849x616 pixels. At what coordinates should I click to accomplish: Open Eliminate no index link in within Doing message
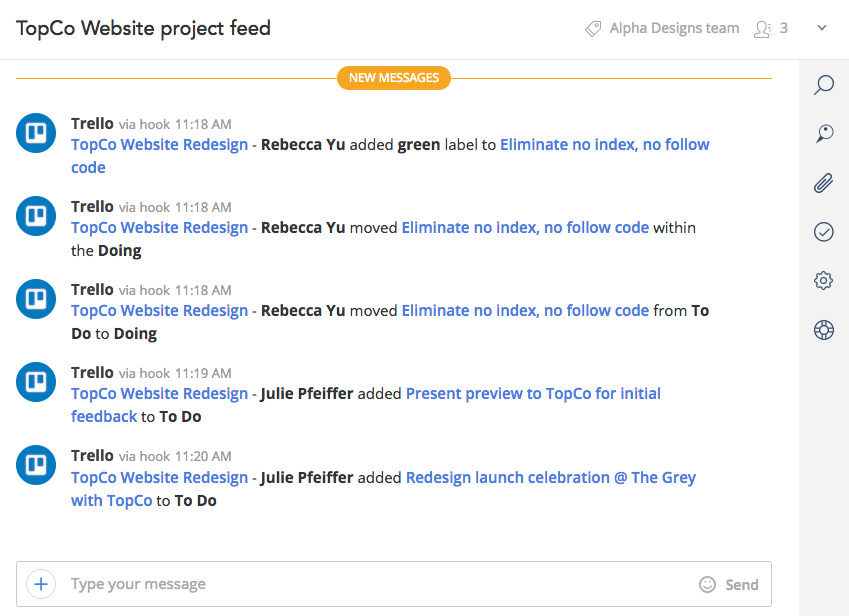(x=525, y=227)
